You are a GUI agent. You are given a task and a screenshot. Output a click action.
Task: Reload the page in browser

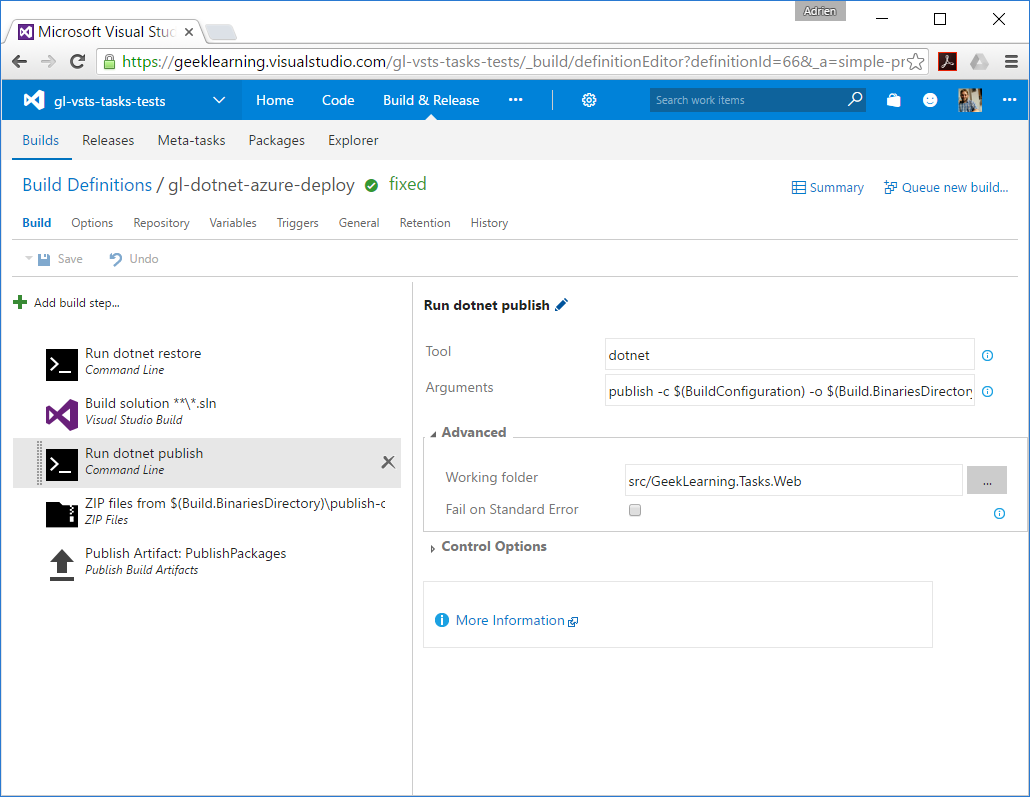click(78, 62)
